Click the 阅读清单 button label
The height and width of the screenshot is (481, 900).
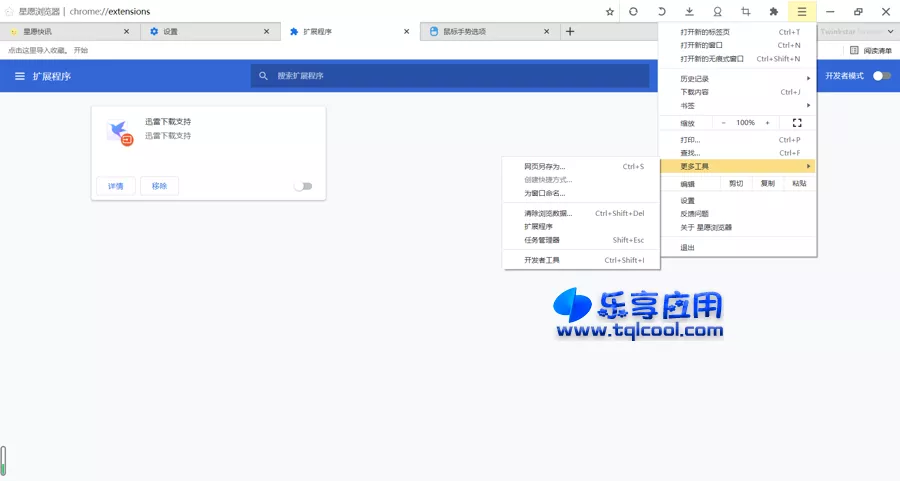tap(878, 51)
